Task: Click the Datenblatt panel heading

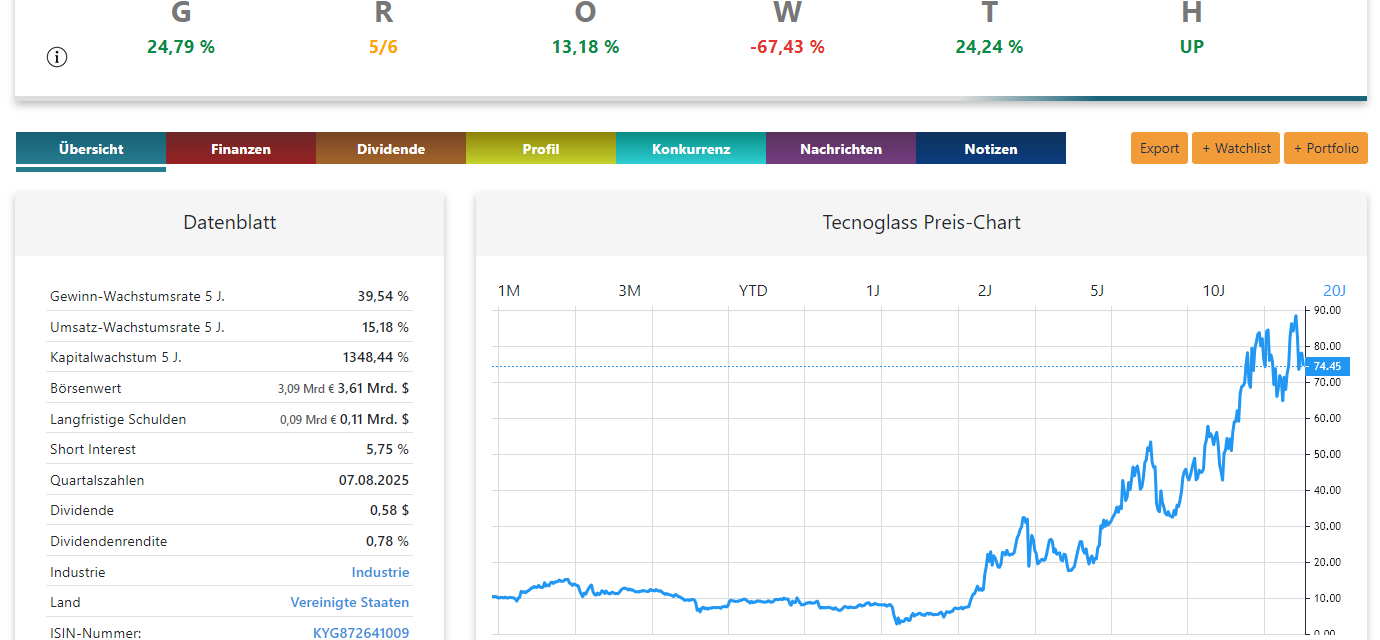Action: pos(230,223)
